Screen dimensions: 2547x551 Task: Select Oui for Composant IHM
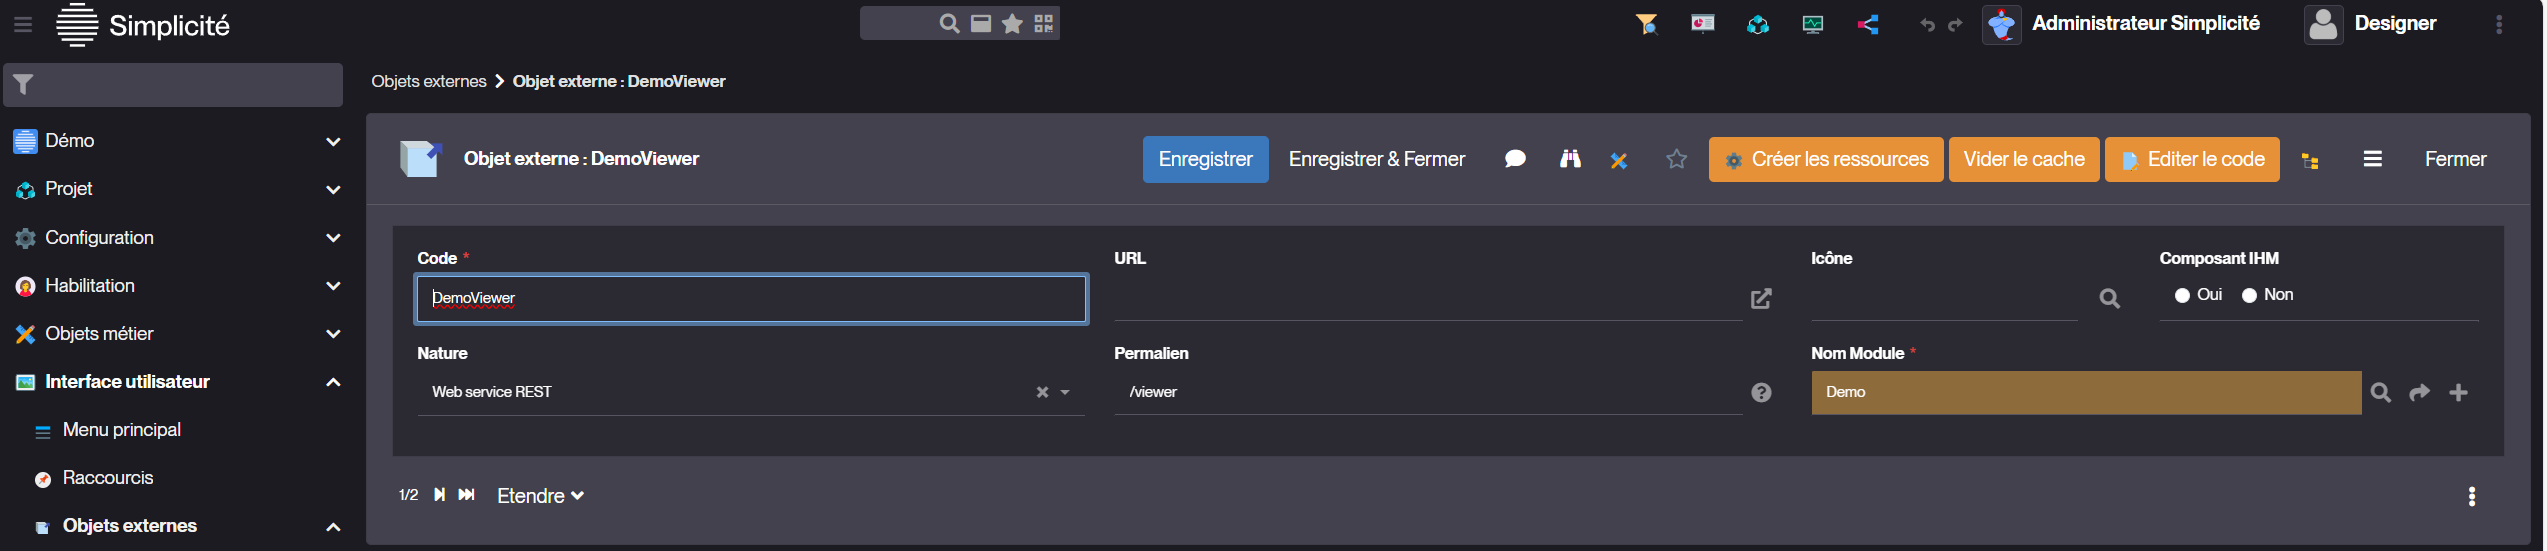2182,296
